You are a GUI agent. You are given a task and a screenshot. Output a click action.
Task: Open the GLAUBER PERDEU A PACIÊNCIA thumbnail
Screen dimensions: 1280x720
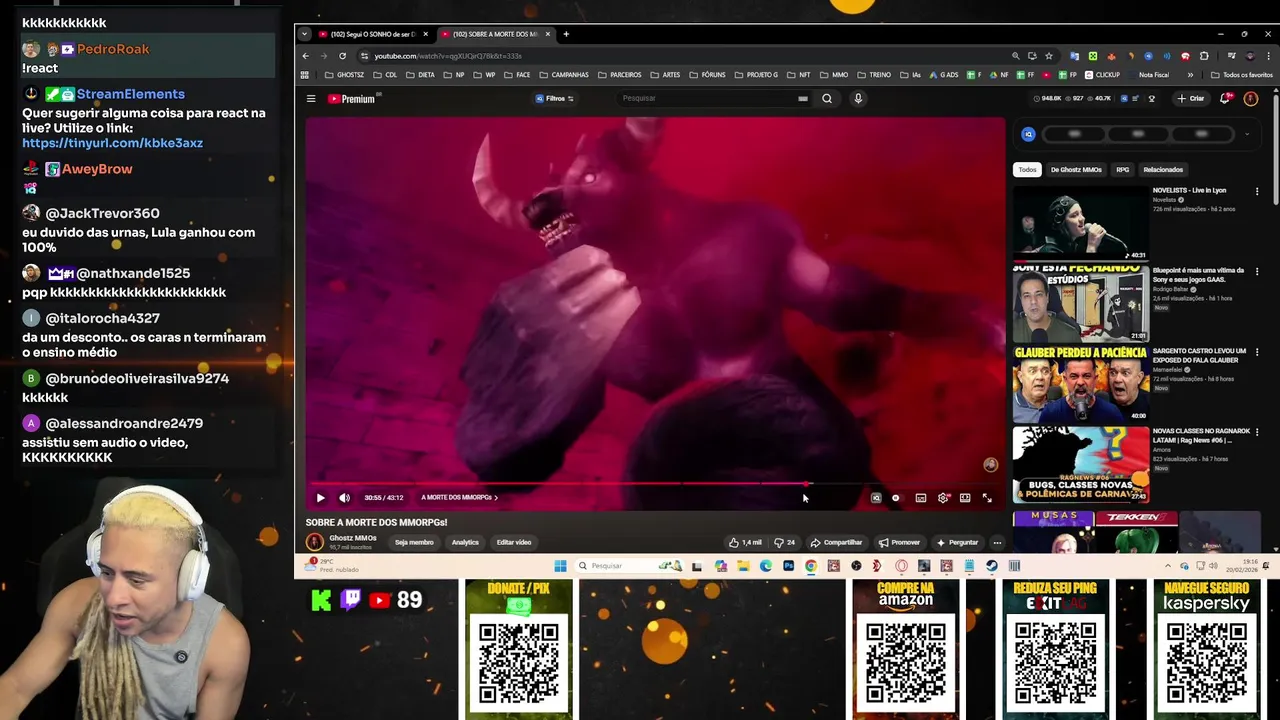tap(1081, 385)
